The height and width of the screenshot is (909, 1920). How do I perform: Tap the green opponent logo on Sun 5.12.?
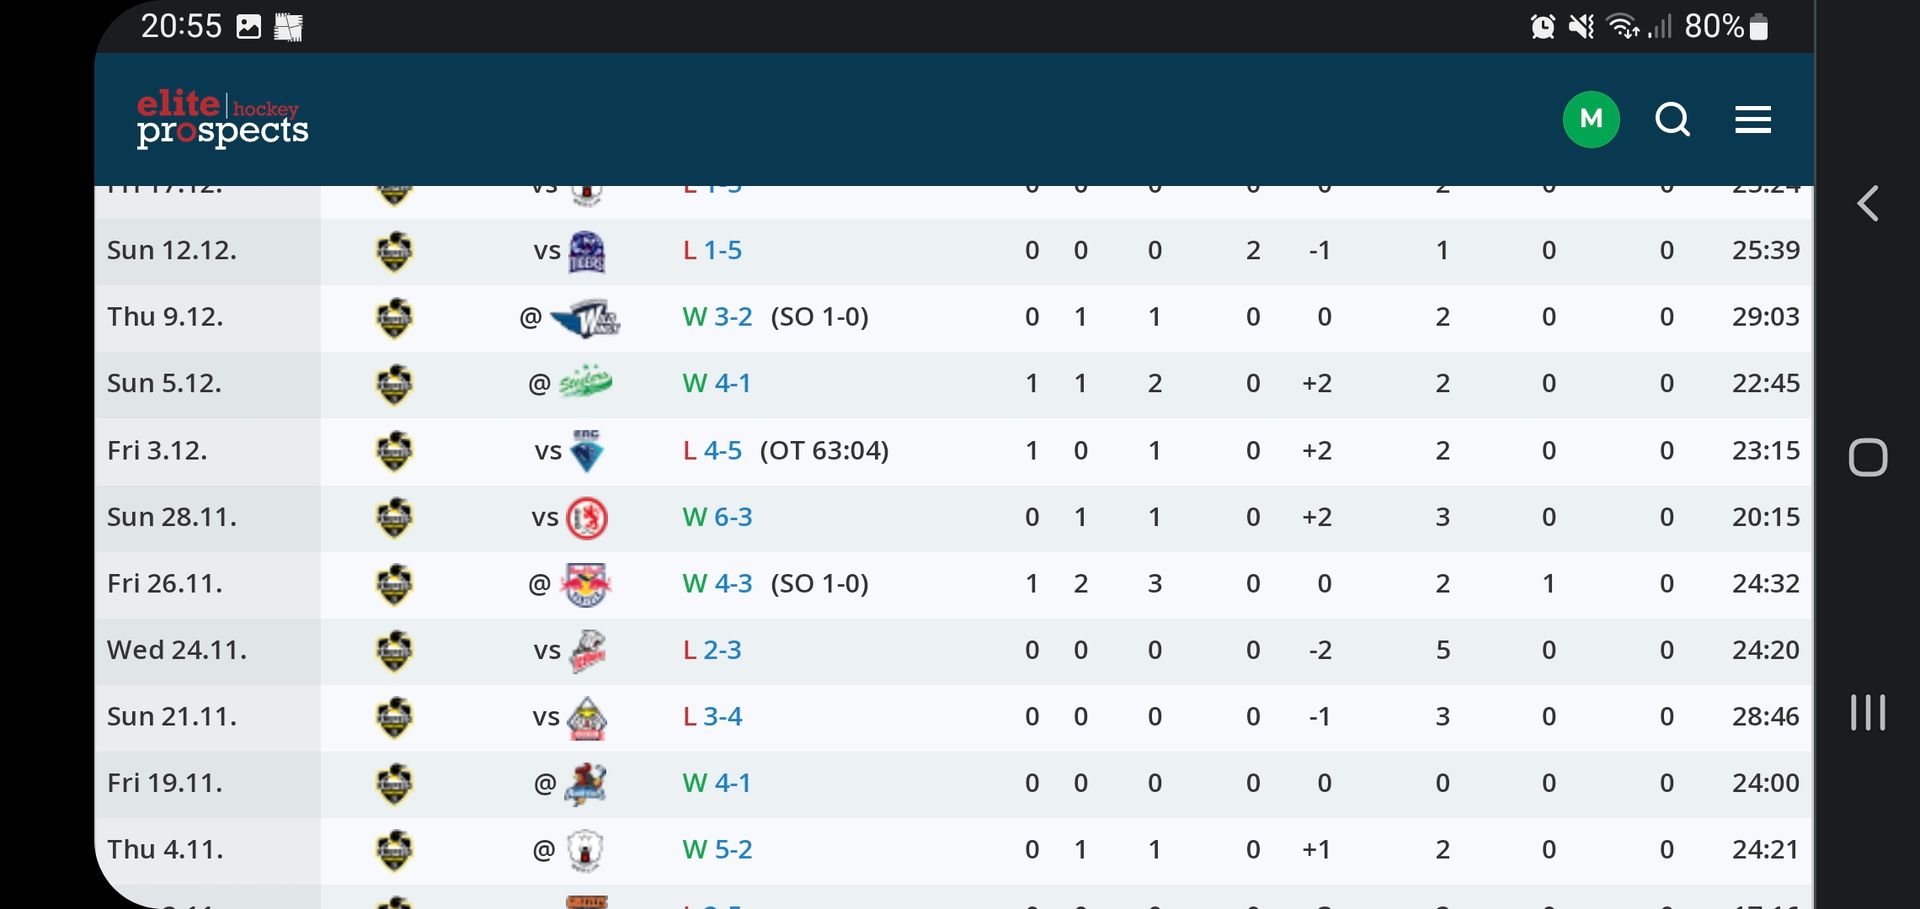tap(585, 384)
